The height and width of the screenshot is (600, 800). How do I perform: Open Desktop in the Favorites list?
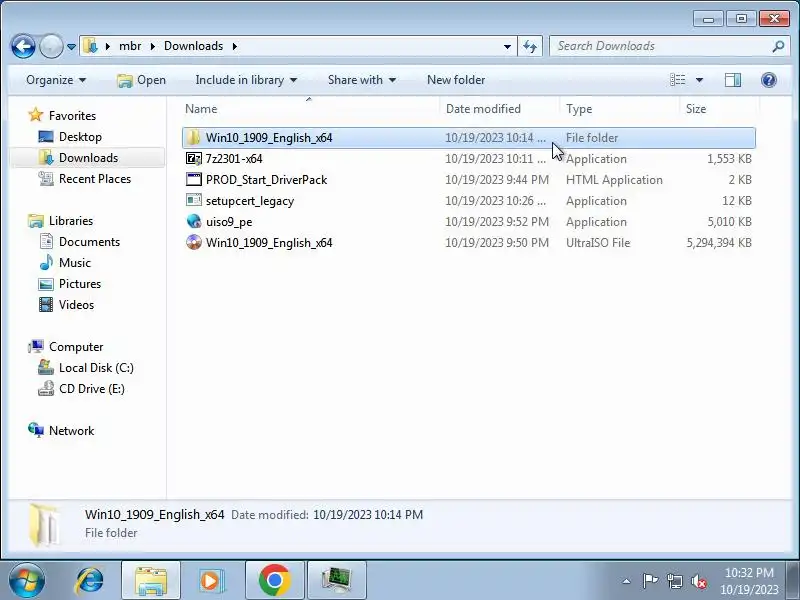pyautogui.click(x=80, y=137)
